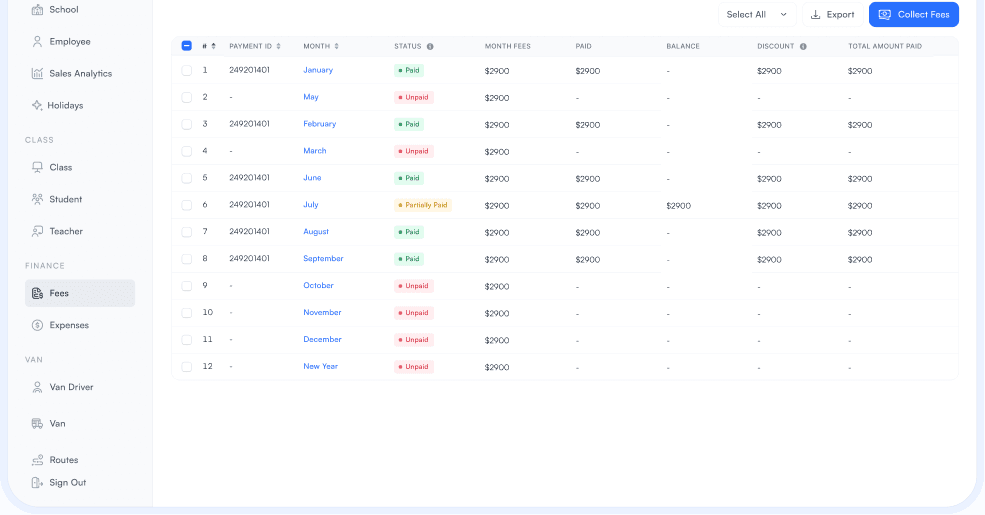The width and height of the screenshot is (985, 515).
Task: Go to Teacher in the sidebar
Action: [x=66, y=231]
